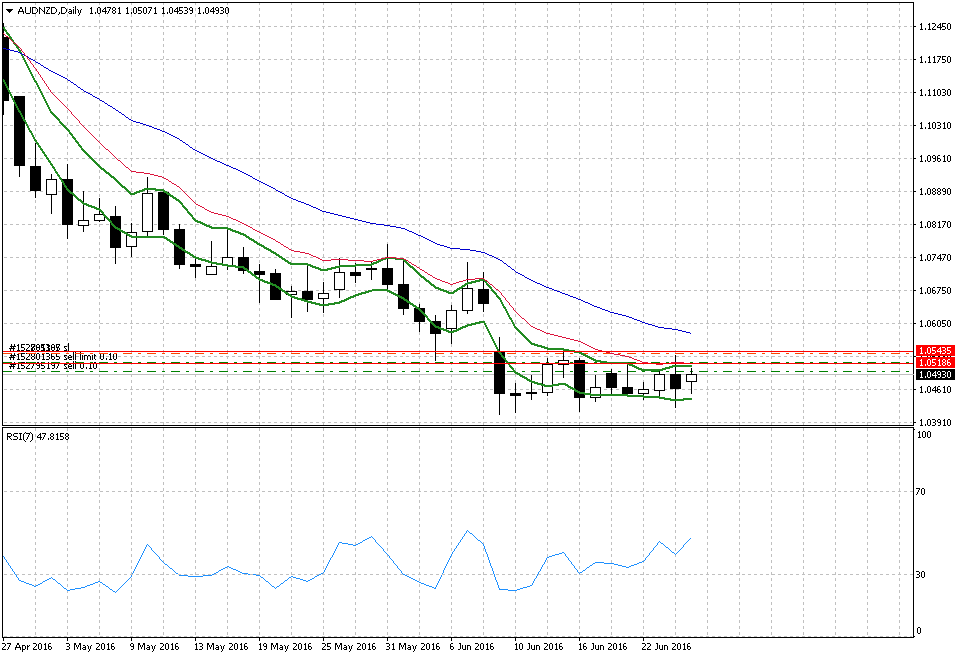
Task: Click the 25 May 2016 date label
Action: [348, 646]
